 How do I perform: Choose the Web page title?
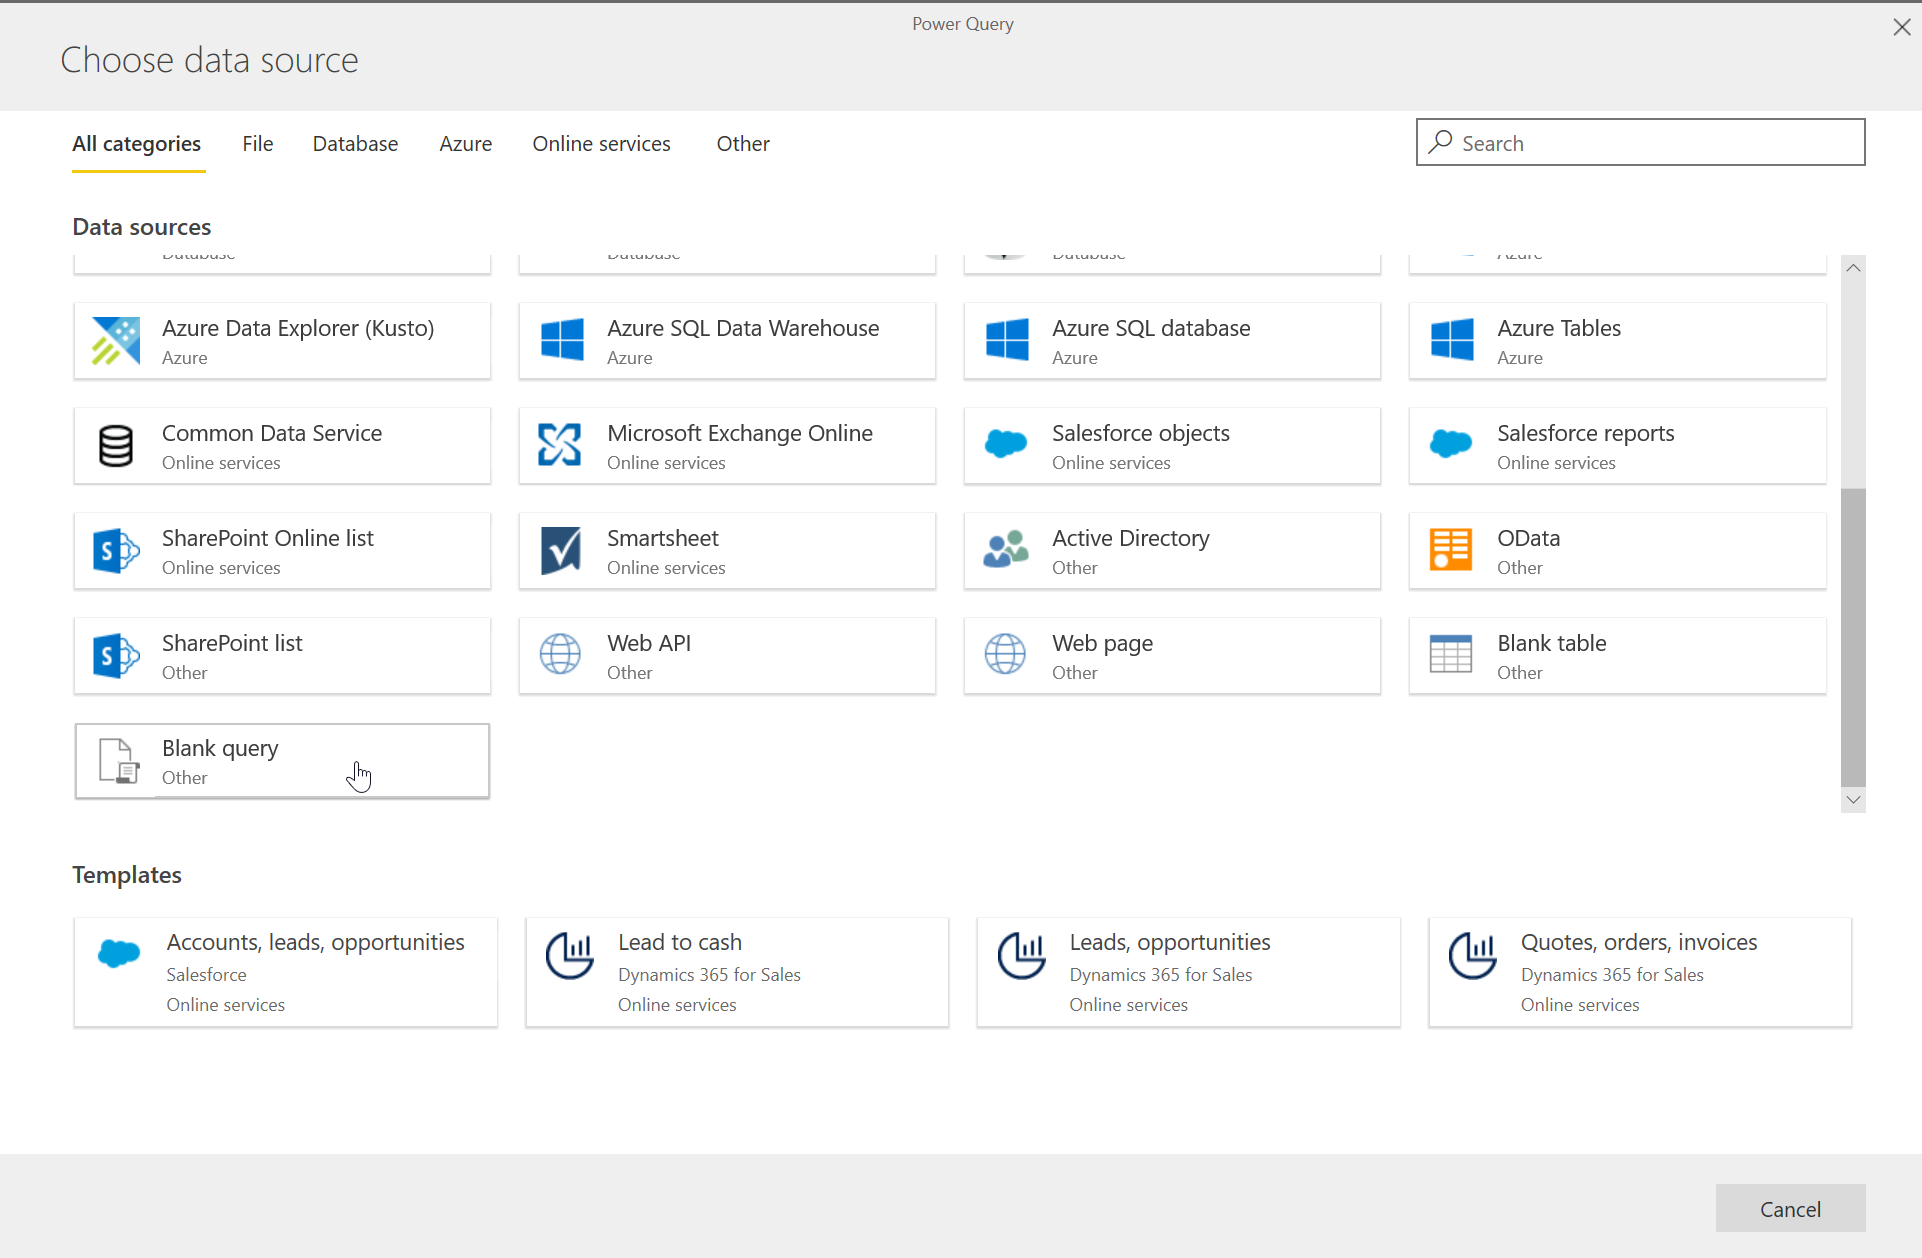click(1103, 643)
